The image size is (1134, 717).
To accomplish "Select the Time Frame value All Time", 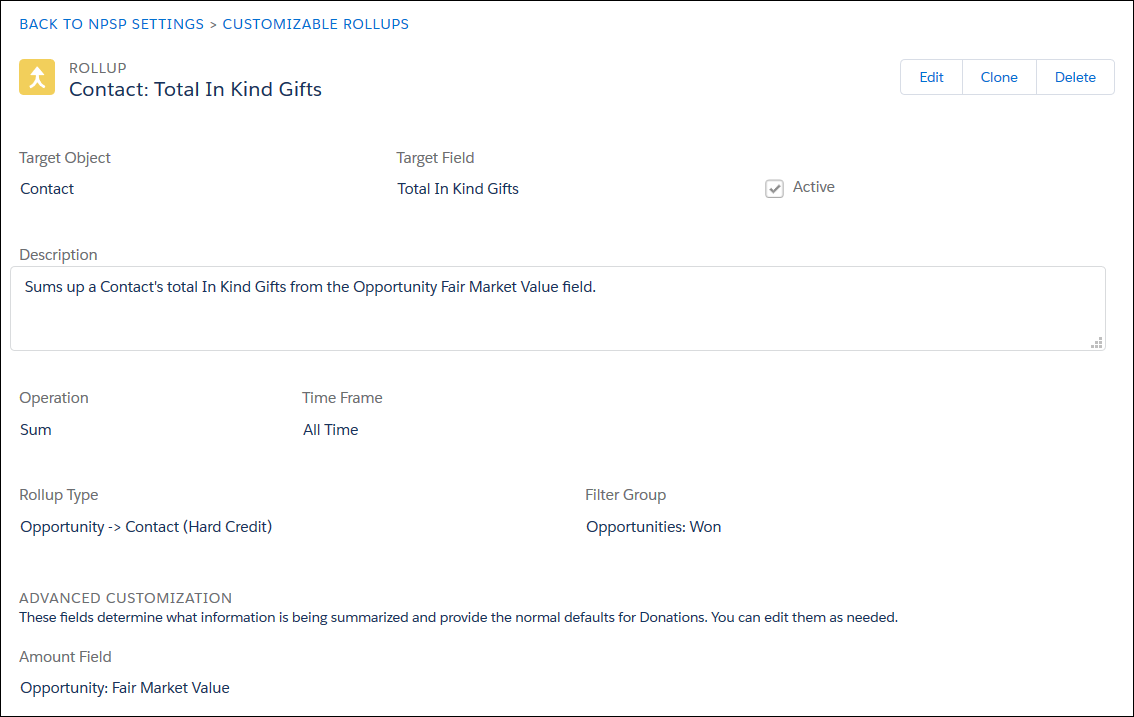I will [x=331, y=430].
